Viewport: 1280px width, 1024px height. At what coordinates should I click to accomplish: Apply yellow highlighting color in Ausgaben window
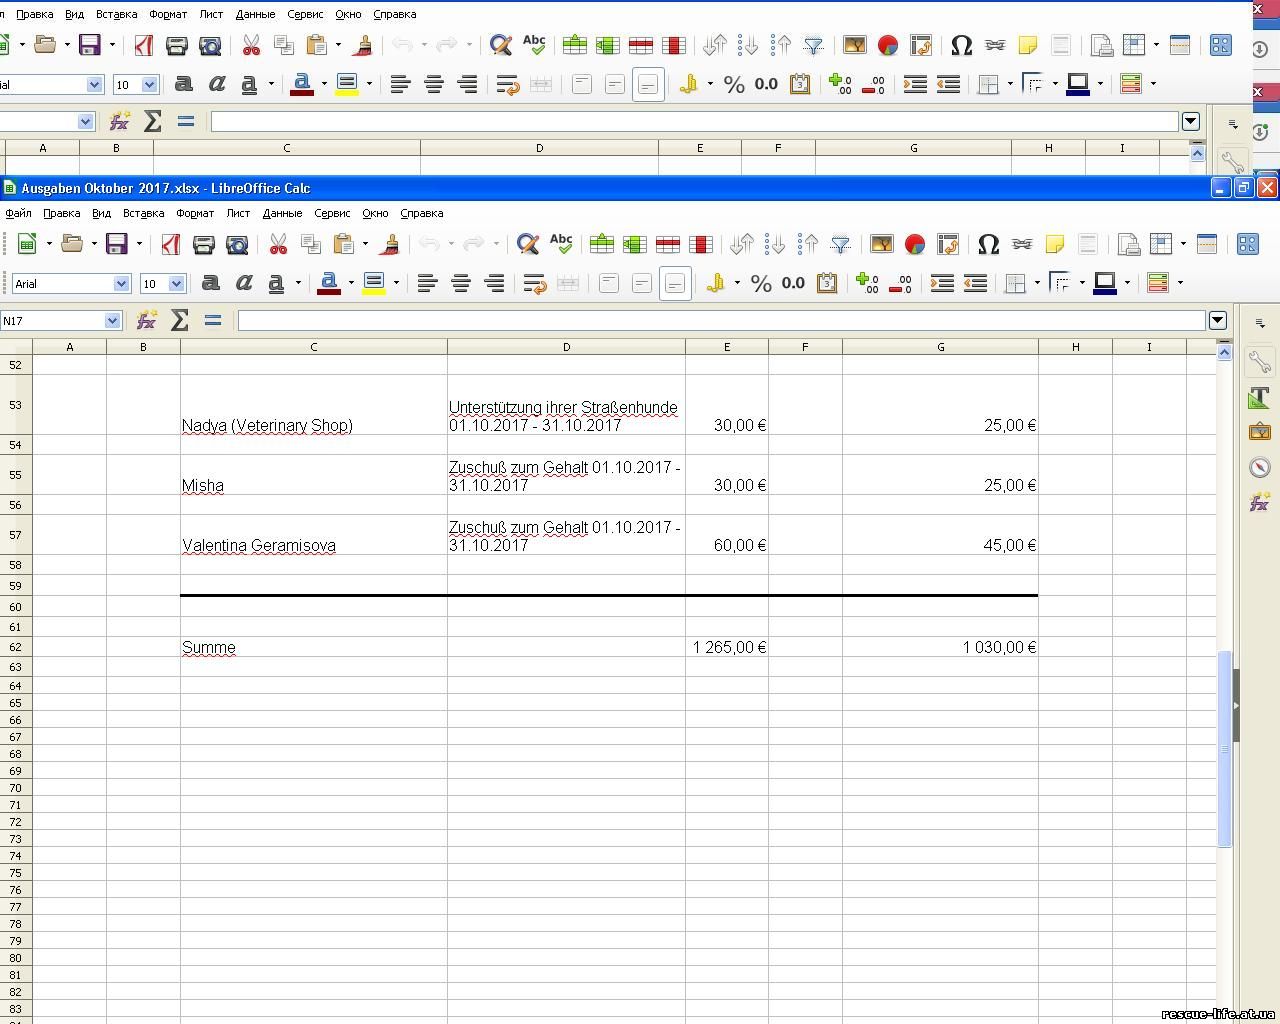coord(374,284)
